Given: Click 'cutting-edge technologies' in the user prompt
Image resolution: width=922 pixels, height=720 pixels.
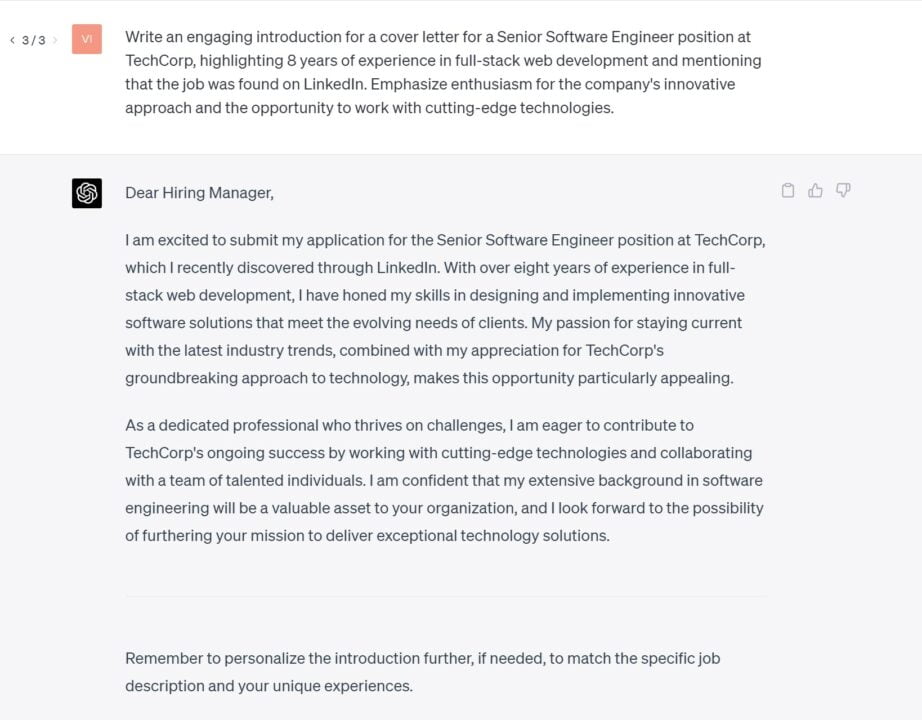Looking at the screenshot, I should pos(519,108).
